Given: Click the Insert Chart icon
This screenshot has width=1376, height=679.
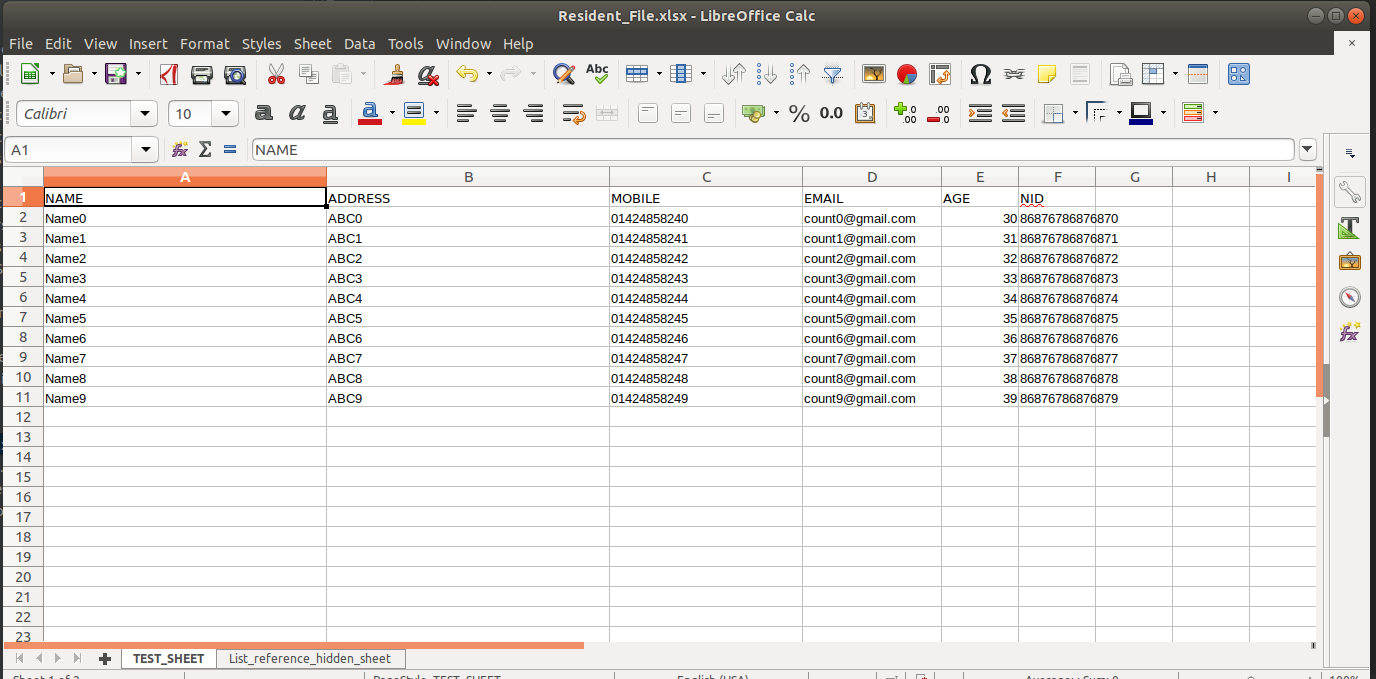Looking at the screenshot, I should pyautogui.click(x=907, y=74).
